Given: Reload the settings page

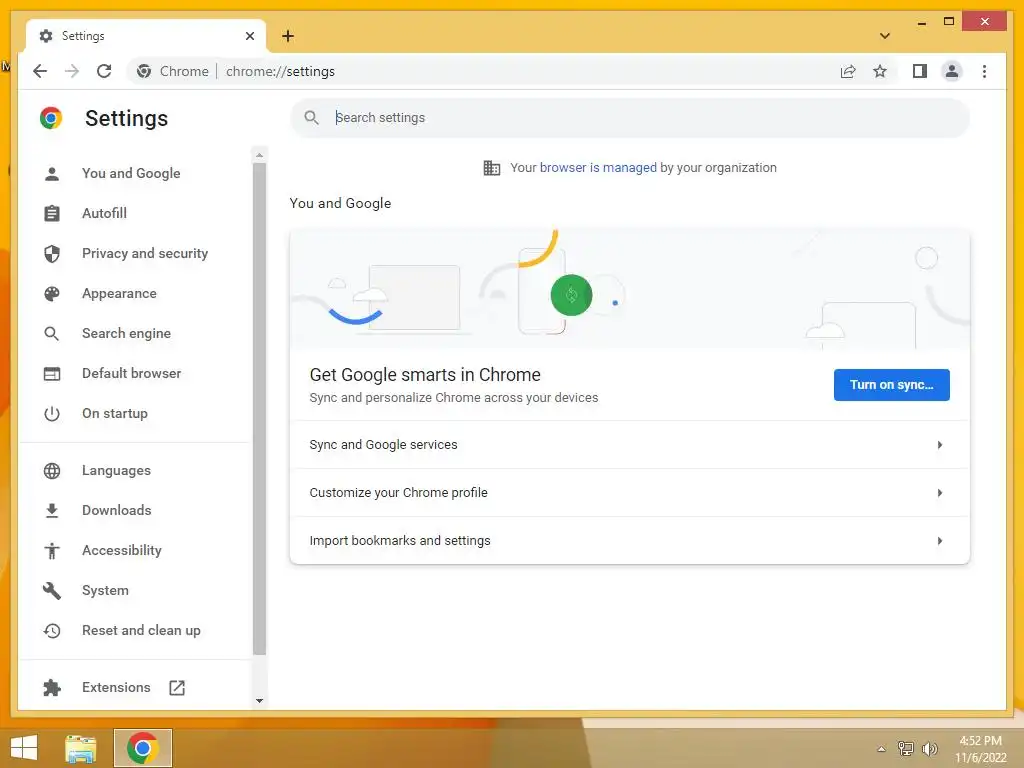Looking at the screenshot, I should (104, 71).
